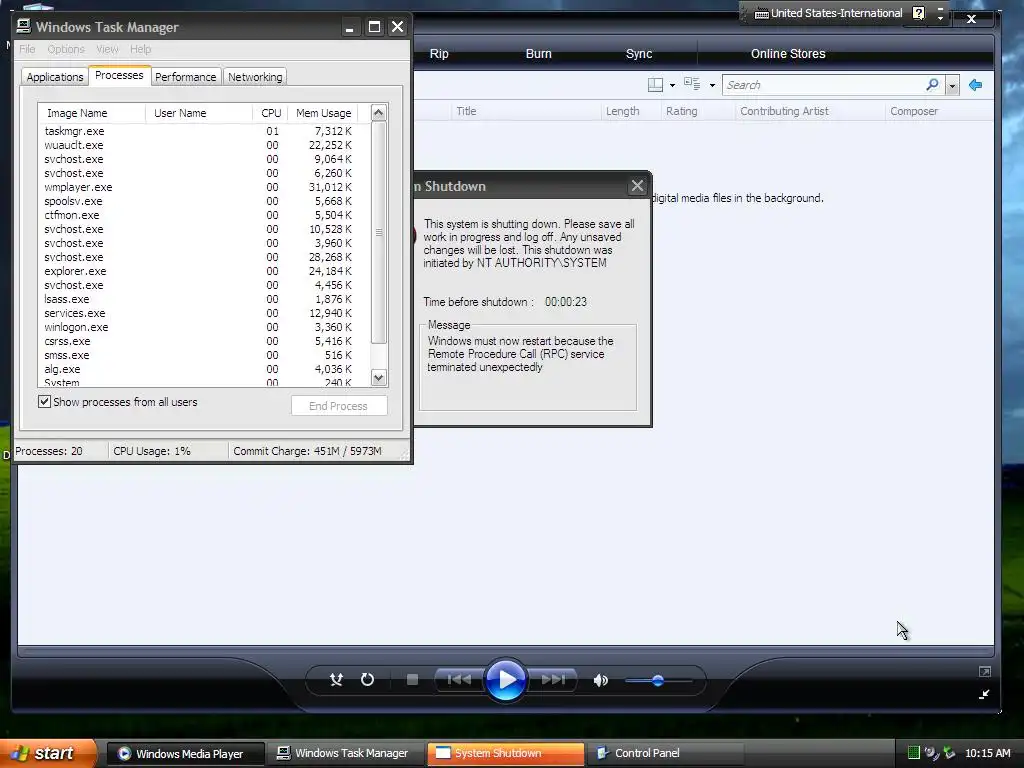
Task: Open Task Manager Options menu
Action: click(66, 49)
